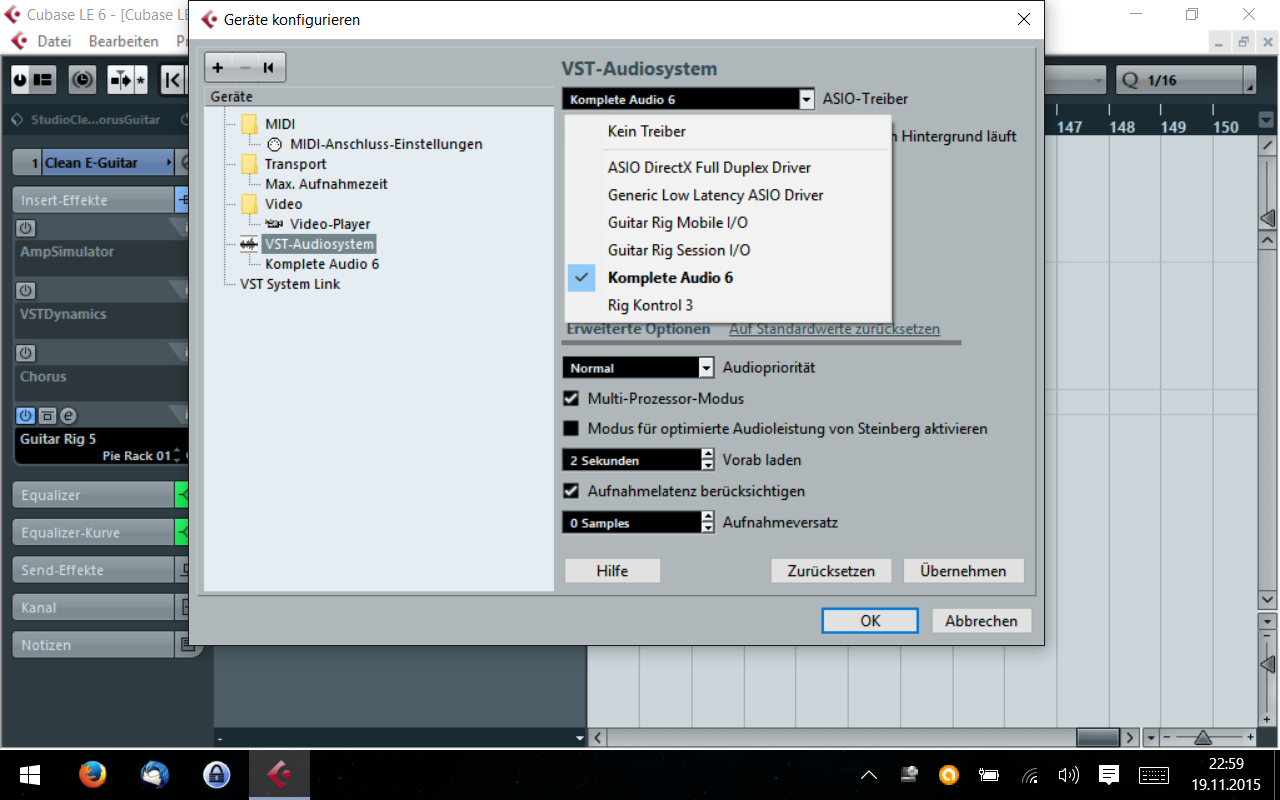Click the horizontal zoom slider handle
Screen dimensions: 1280x800
tap(1203, 738)
